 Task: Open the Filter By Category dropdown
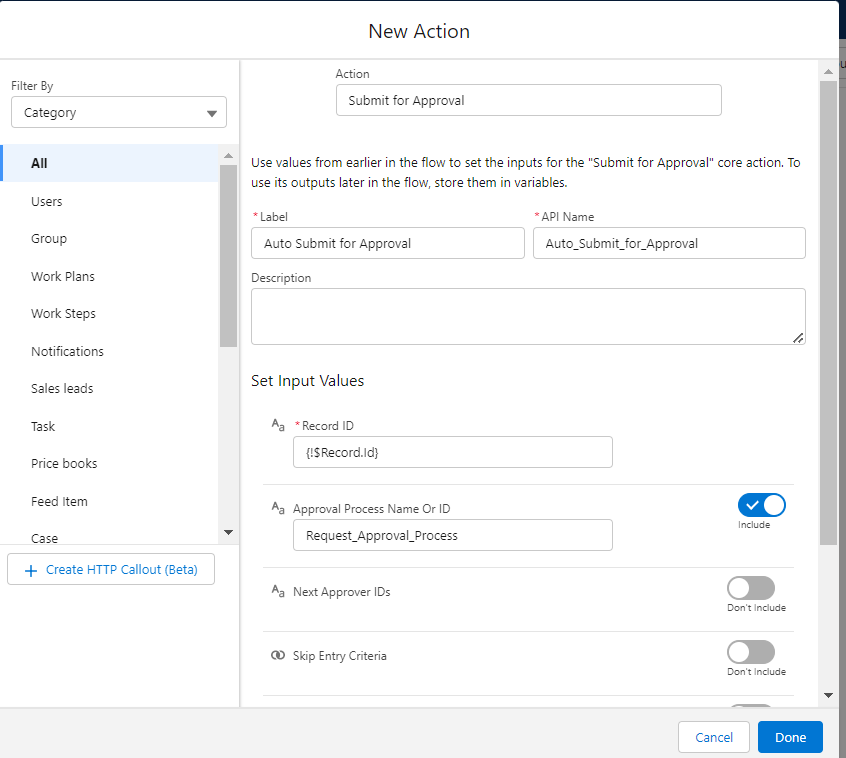point(119,113)
